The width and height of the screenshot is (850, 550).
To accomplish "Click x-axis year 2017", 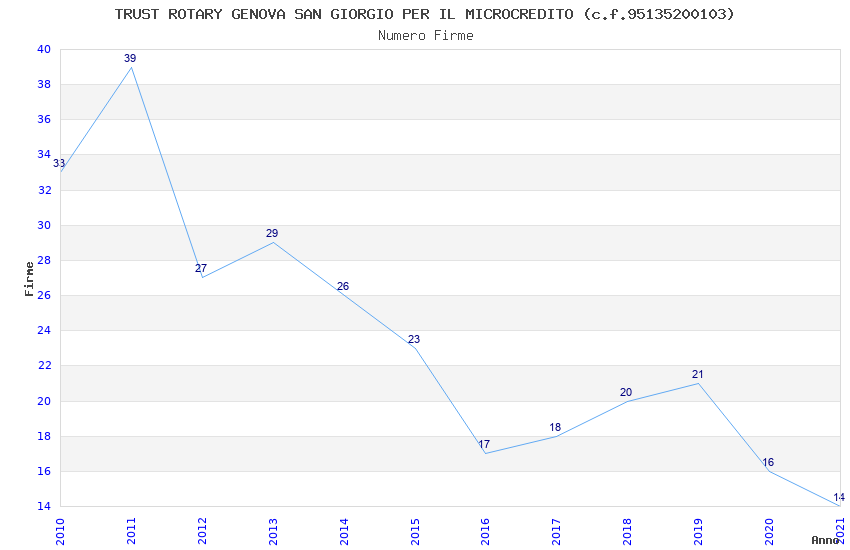I will tap(557, 532).
